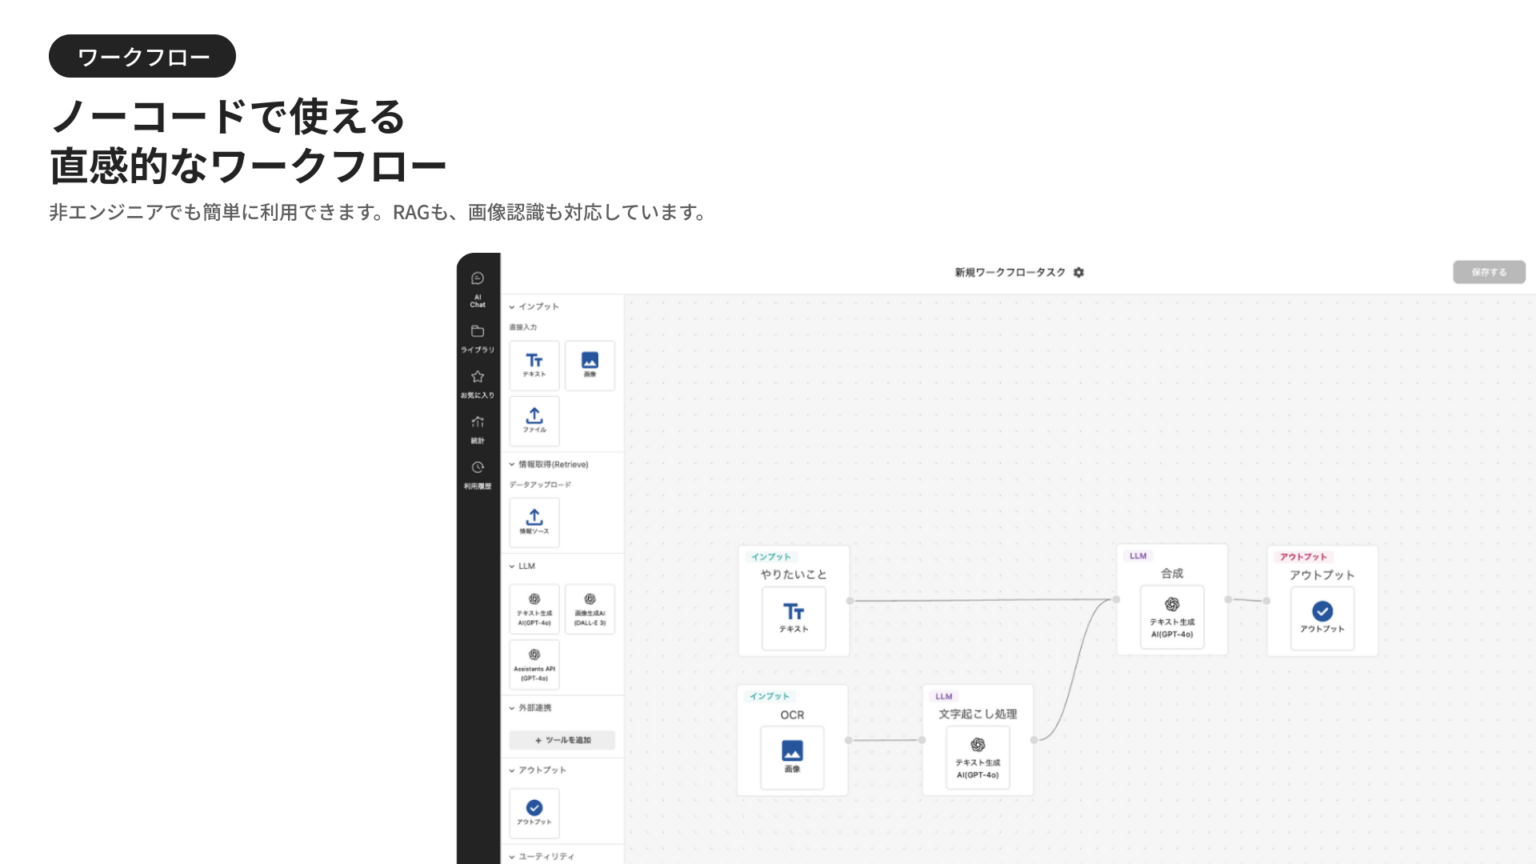Select the Assistants API(GPT-4o) node

(534, 665)
